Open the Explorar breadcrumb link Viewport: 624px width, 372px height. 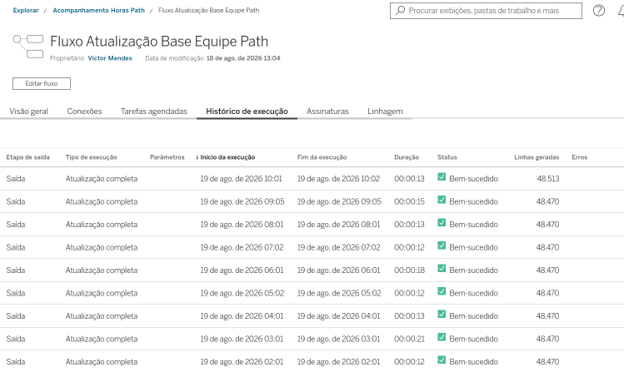click(26, 10)
